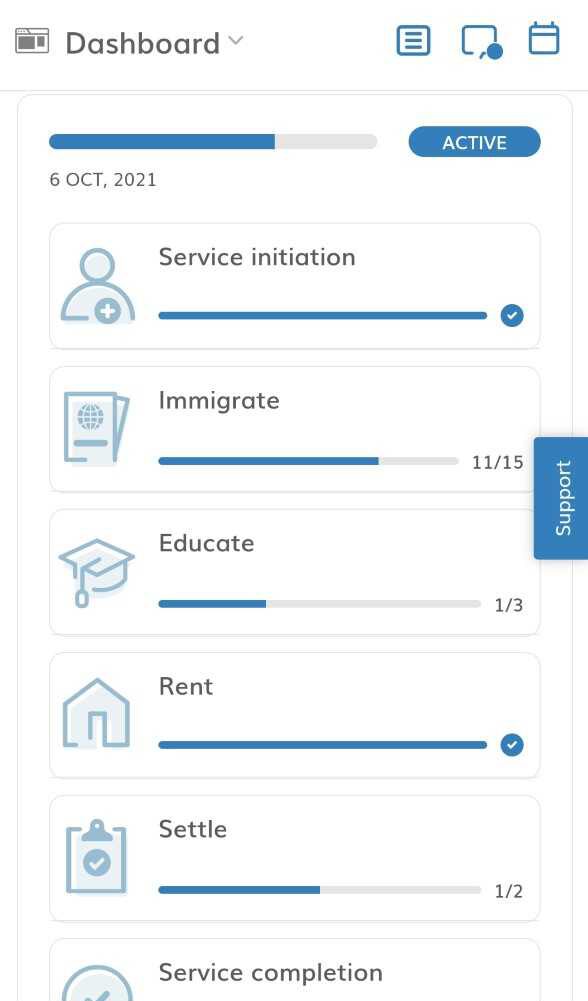Click the Immigrate passport icon
Viewport: 588px width, 1001px height.
pos(96,428)
